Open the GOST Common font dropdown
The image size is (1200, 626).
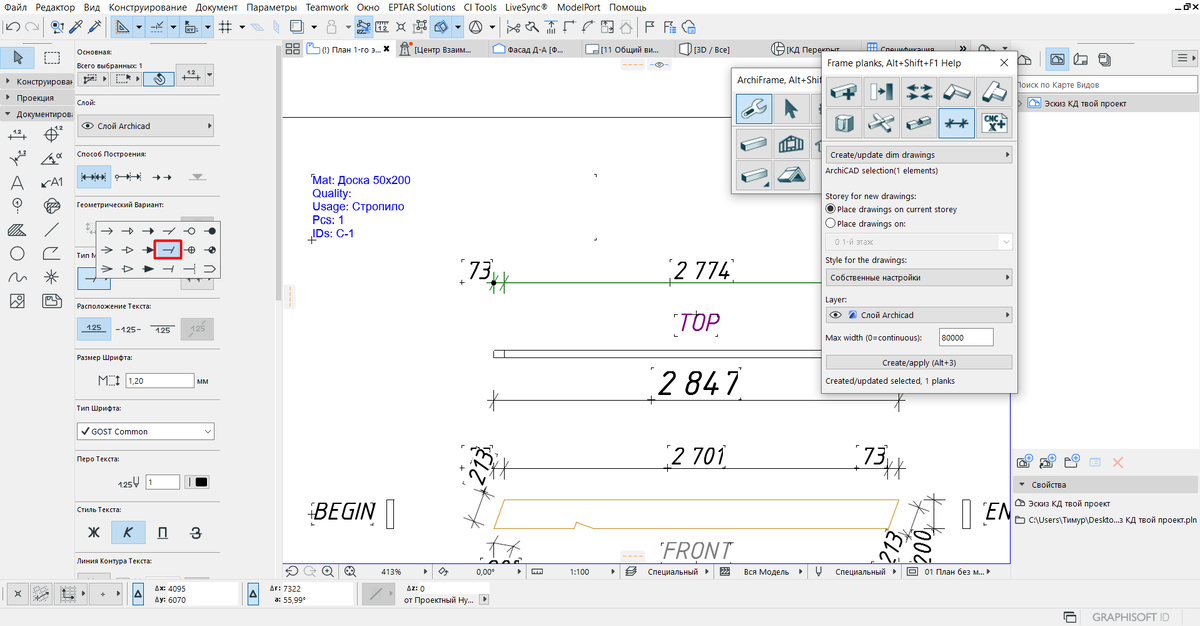[146, 431]
